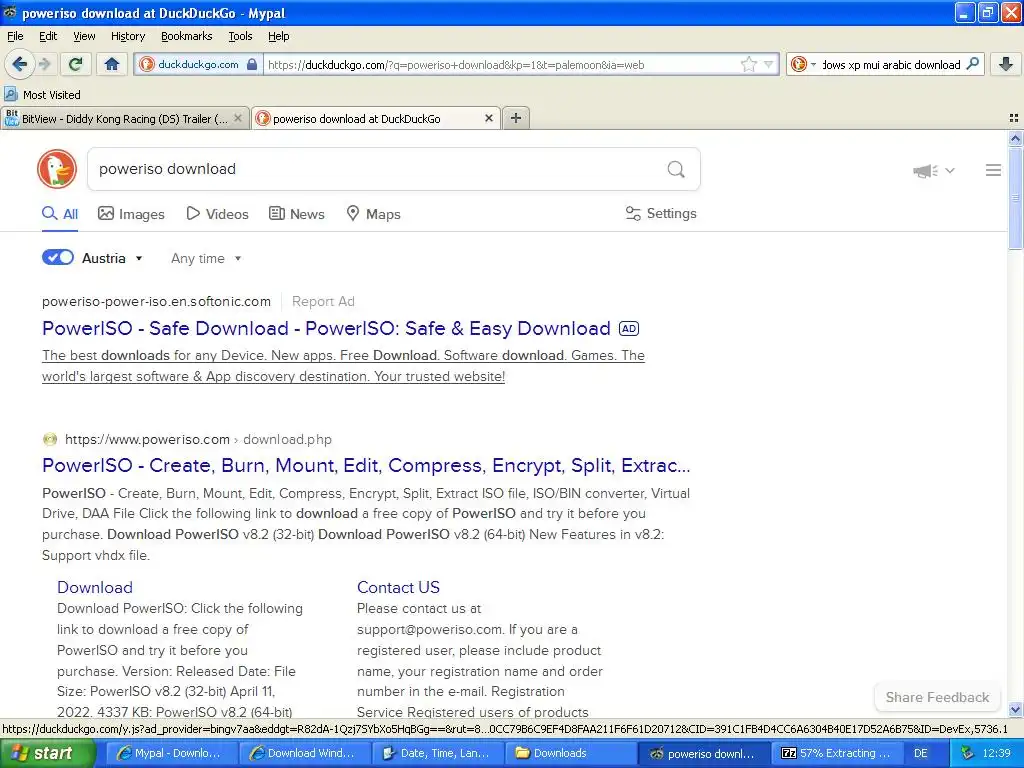This screenshot has height=768, width=1024.
Task: Click the list all tabs grid icon
Action: pyautogui.click(x=1014, y=118)
